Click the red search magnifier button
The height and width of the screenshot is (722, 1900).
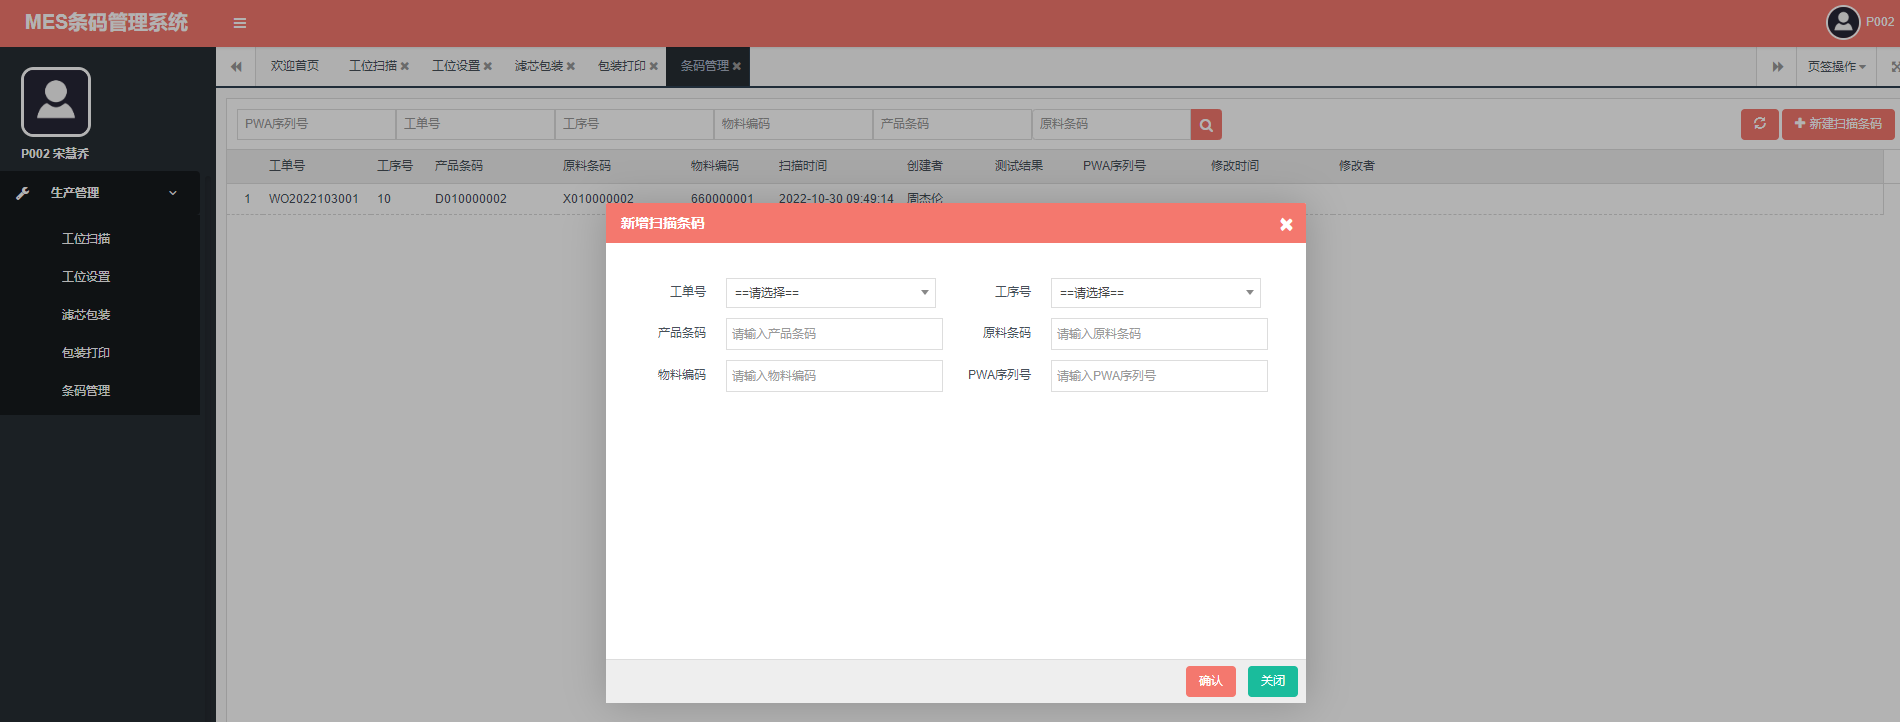click(1206, 125)
